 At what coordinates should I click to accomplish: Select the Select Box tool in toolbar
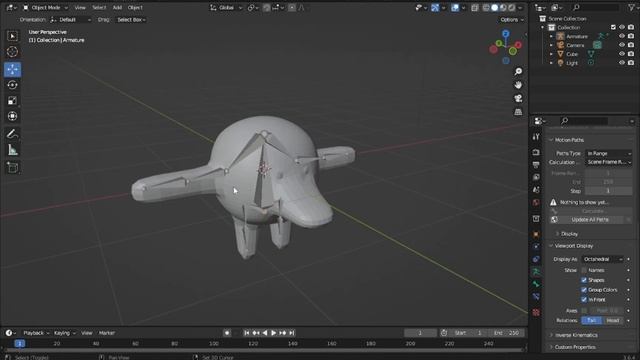[x=12, y=36]
